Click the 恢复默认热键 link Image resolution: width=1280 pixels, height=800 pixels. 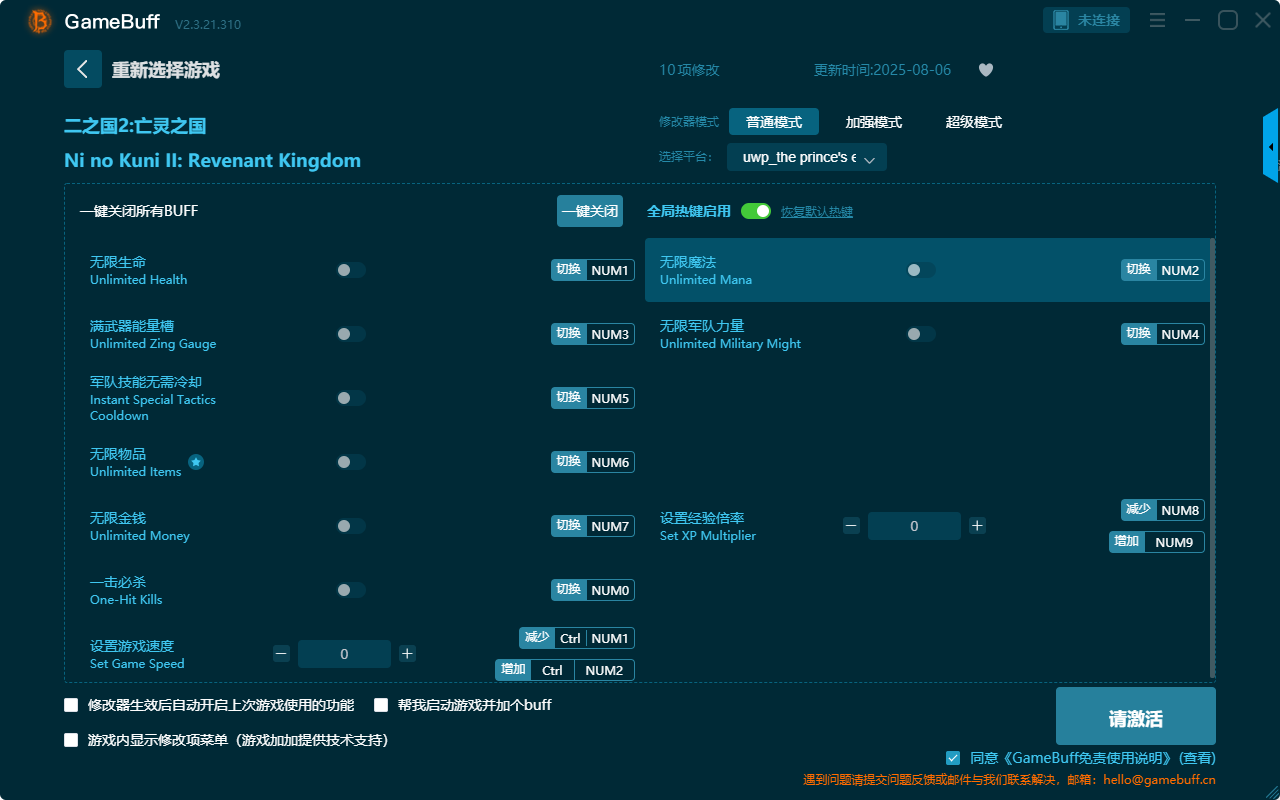pos(816,212)
